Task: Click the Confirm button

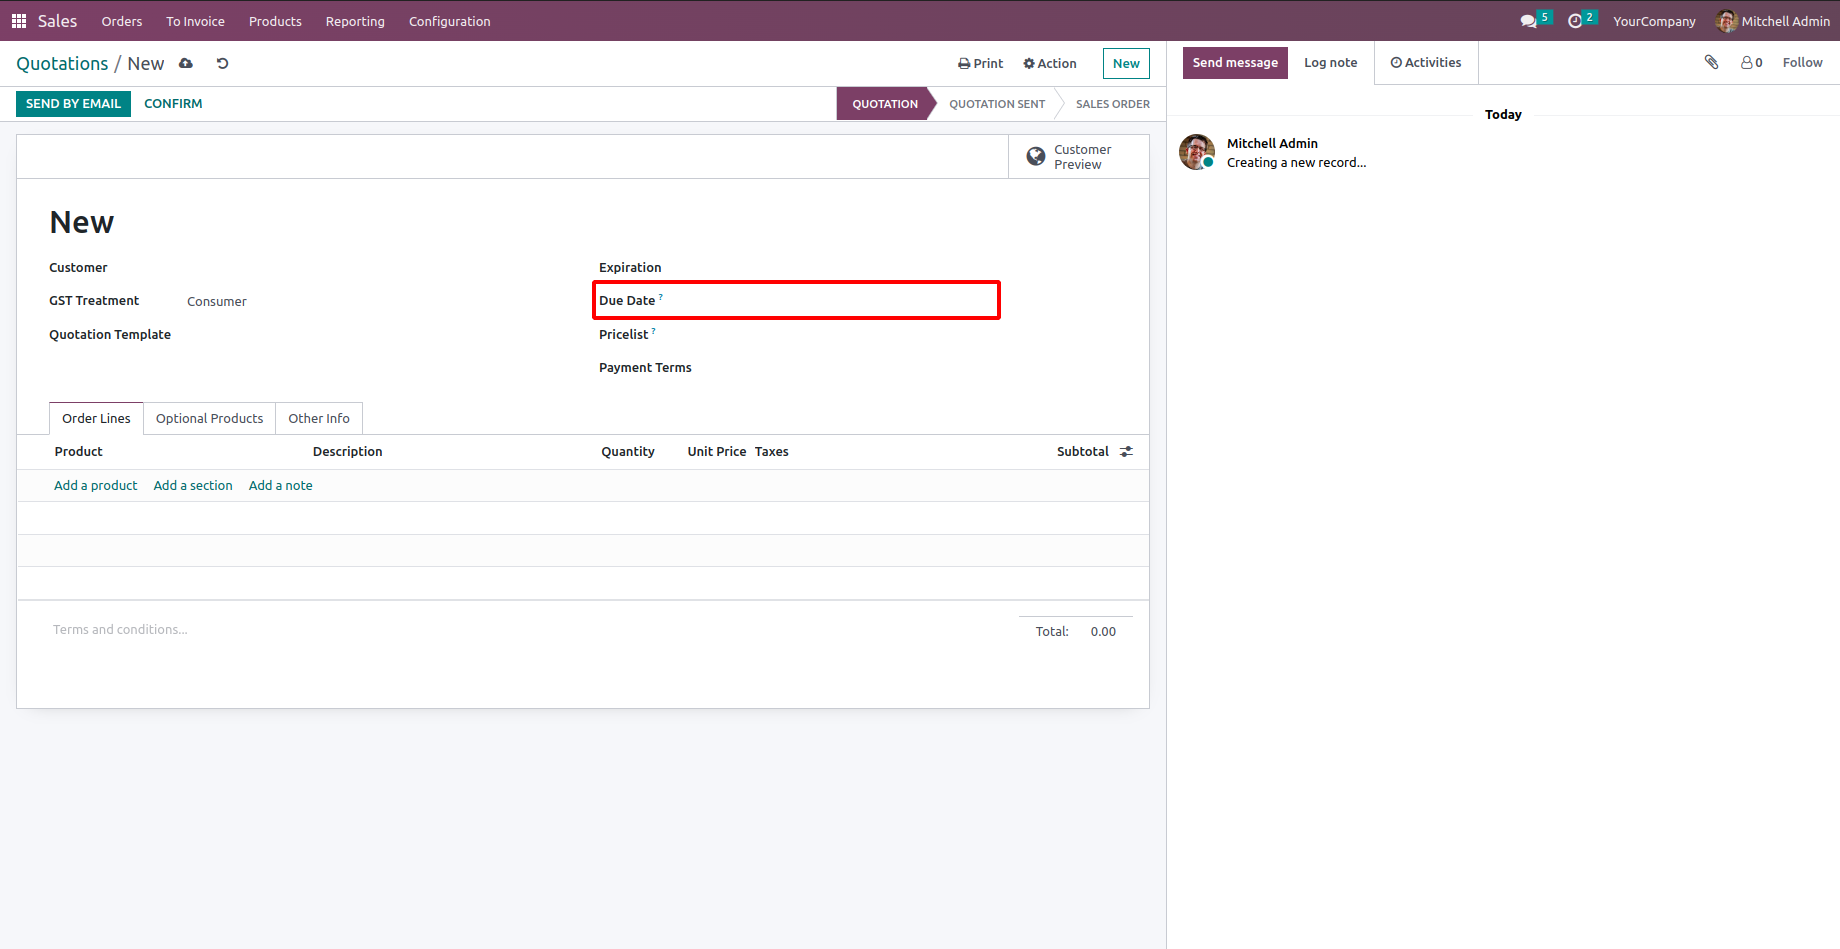Action: point(173,103)
